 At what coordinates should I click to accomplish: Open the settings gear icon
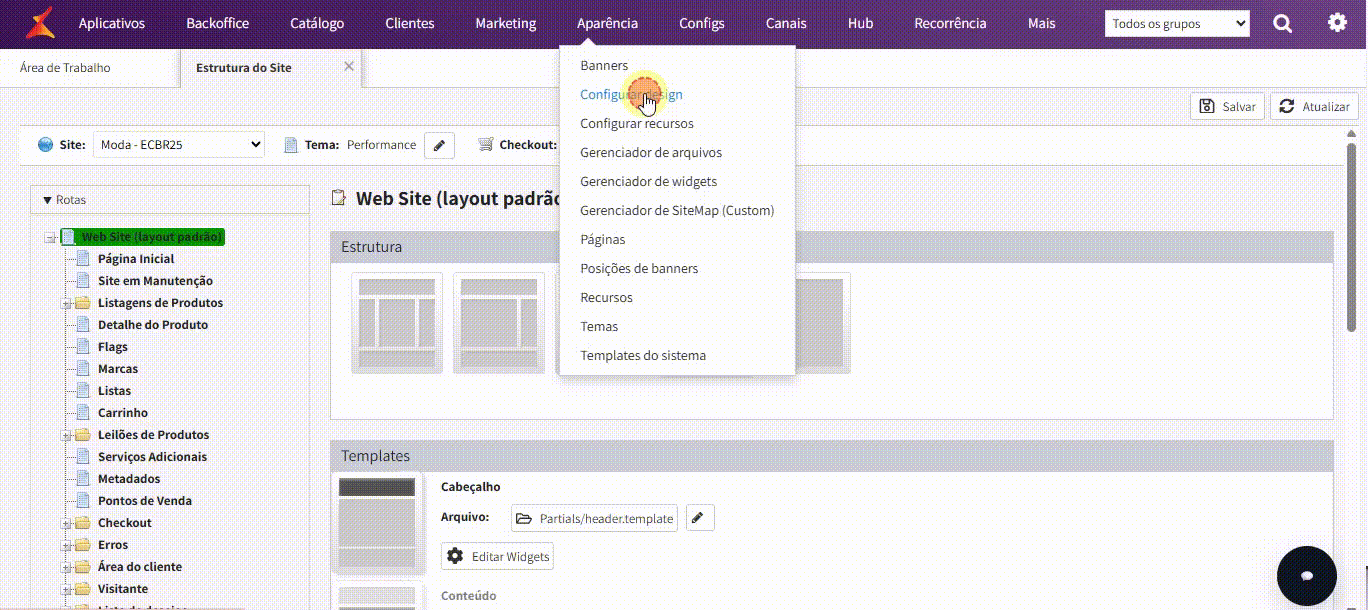pos(1337,22)
